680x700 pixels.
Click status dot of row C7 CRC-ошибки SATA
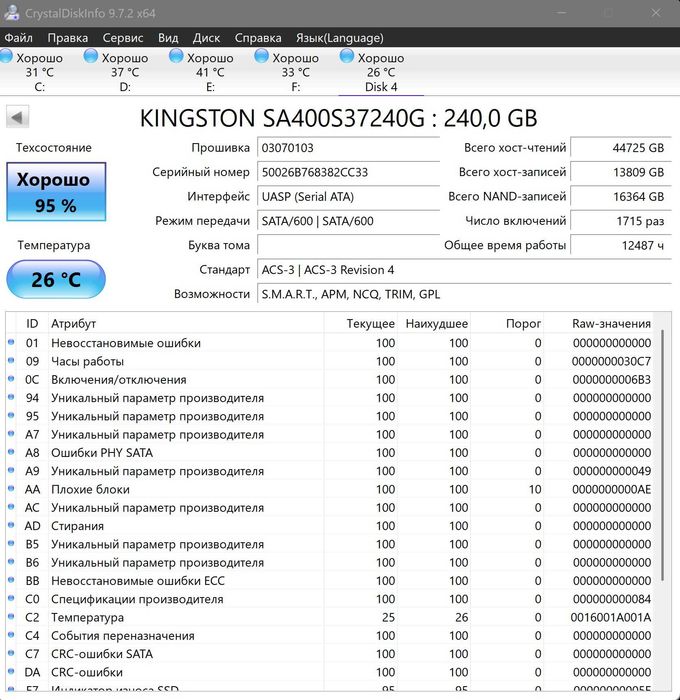pos(11,653)
